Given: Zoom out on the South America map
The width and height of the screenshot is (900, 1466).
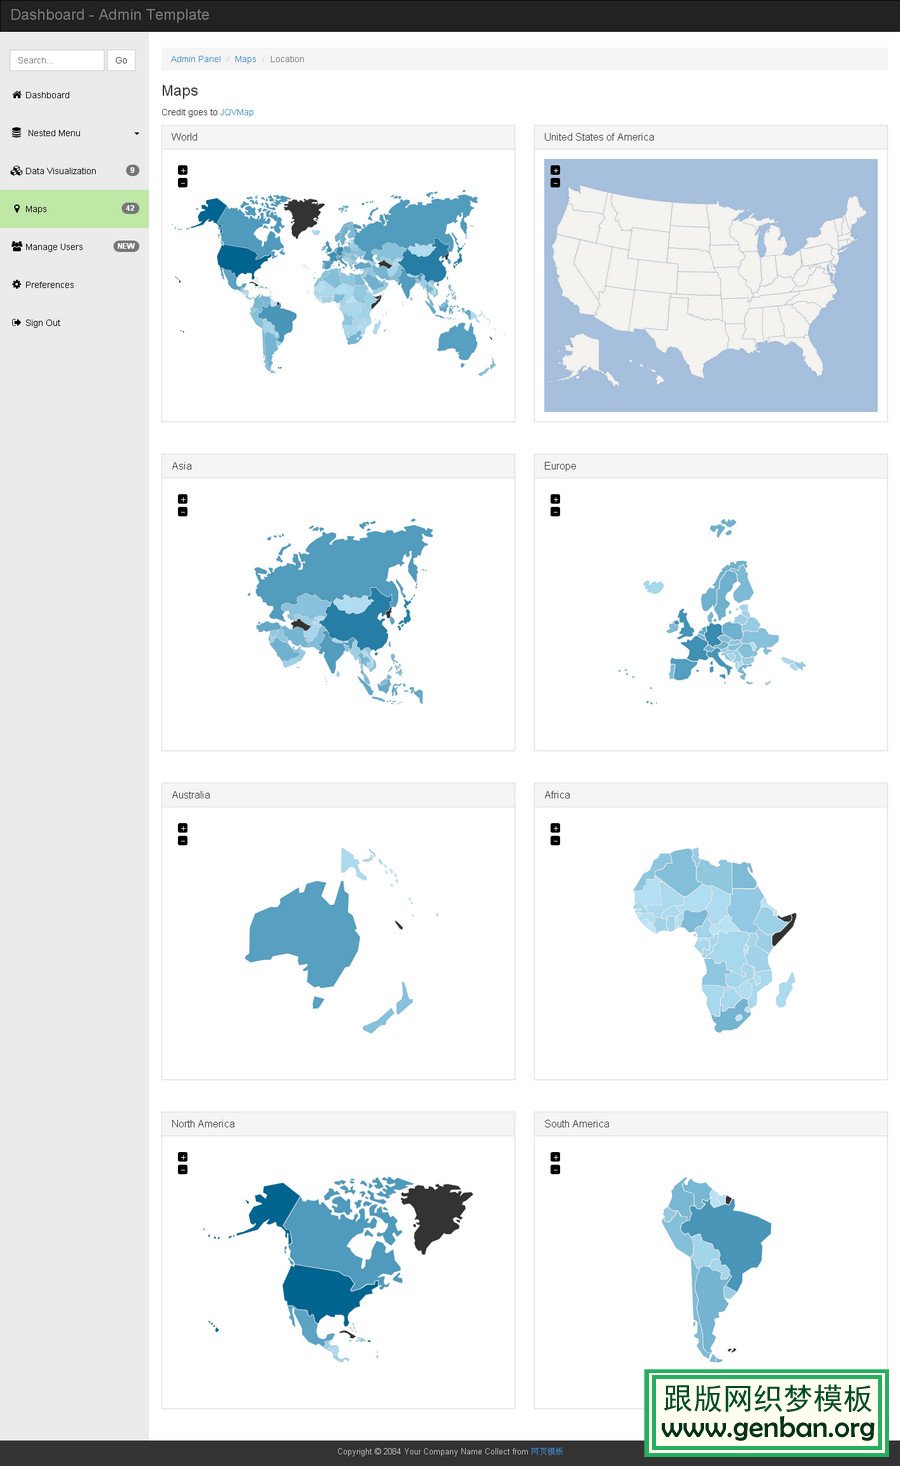Looking at the screenshot, I should 555,1170.
